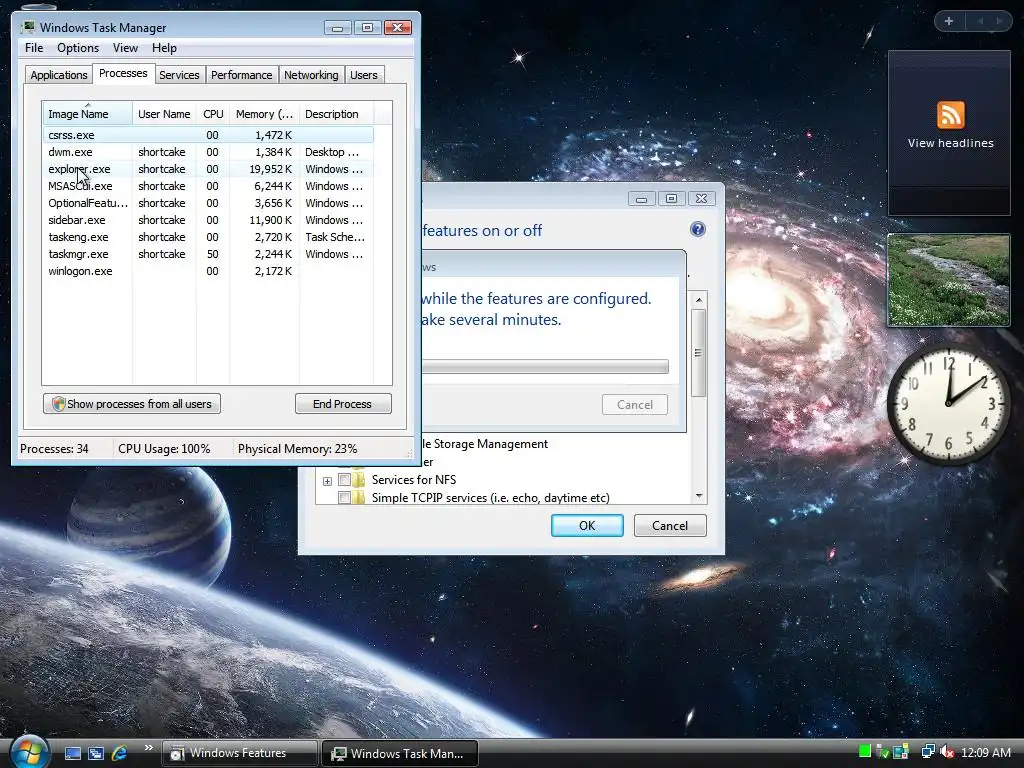Viewport: 1024px width, 768px height.
Task: Click the shield icon on Show processes button
Action: [x=58, y=404]
